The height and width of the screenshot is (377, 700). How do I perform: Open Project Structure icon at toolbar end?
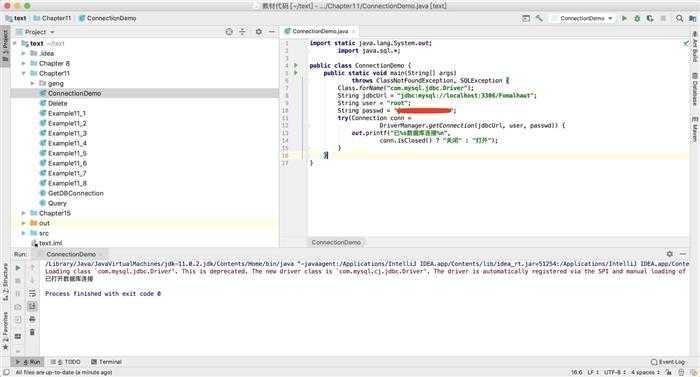pyautogui.click(x=692, y=18)
